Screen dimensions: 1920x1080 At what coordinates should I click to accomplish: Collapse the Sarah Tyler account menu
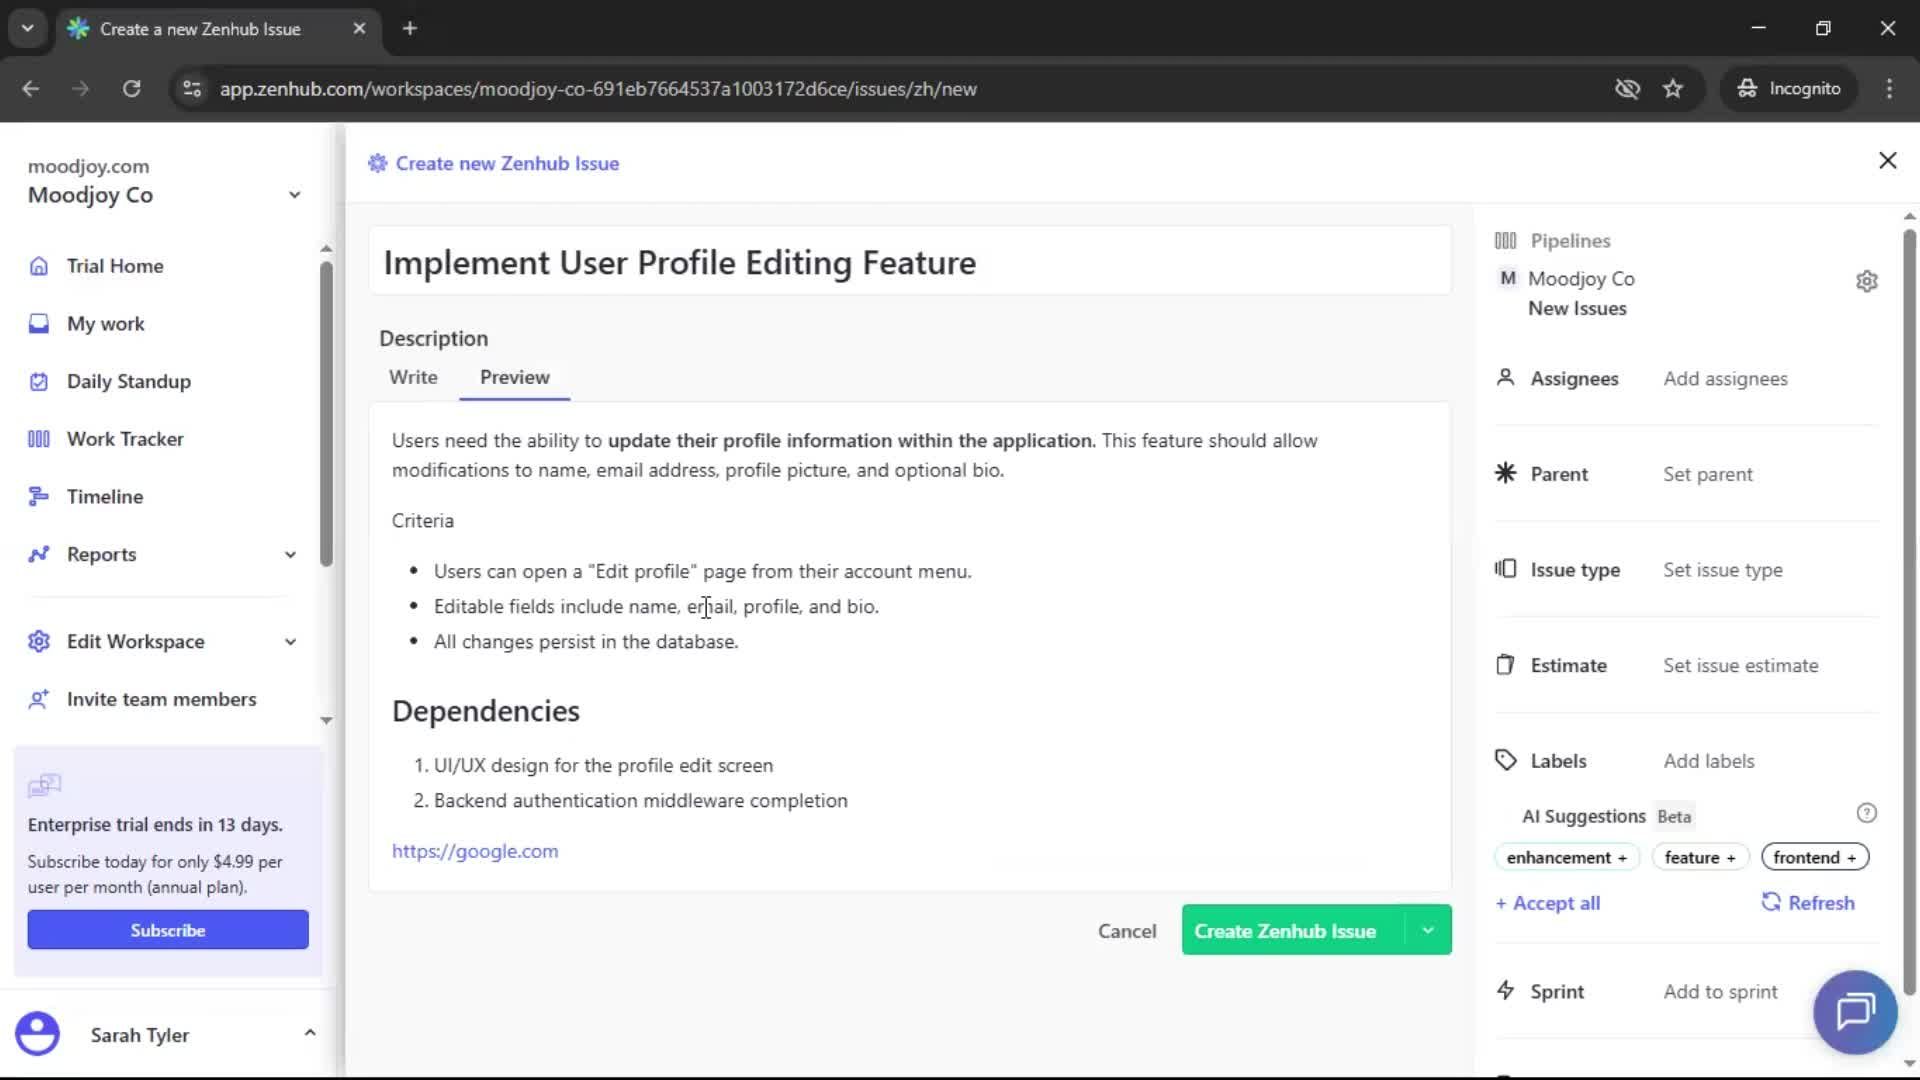309,1032
